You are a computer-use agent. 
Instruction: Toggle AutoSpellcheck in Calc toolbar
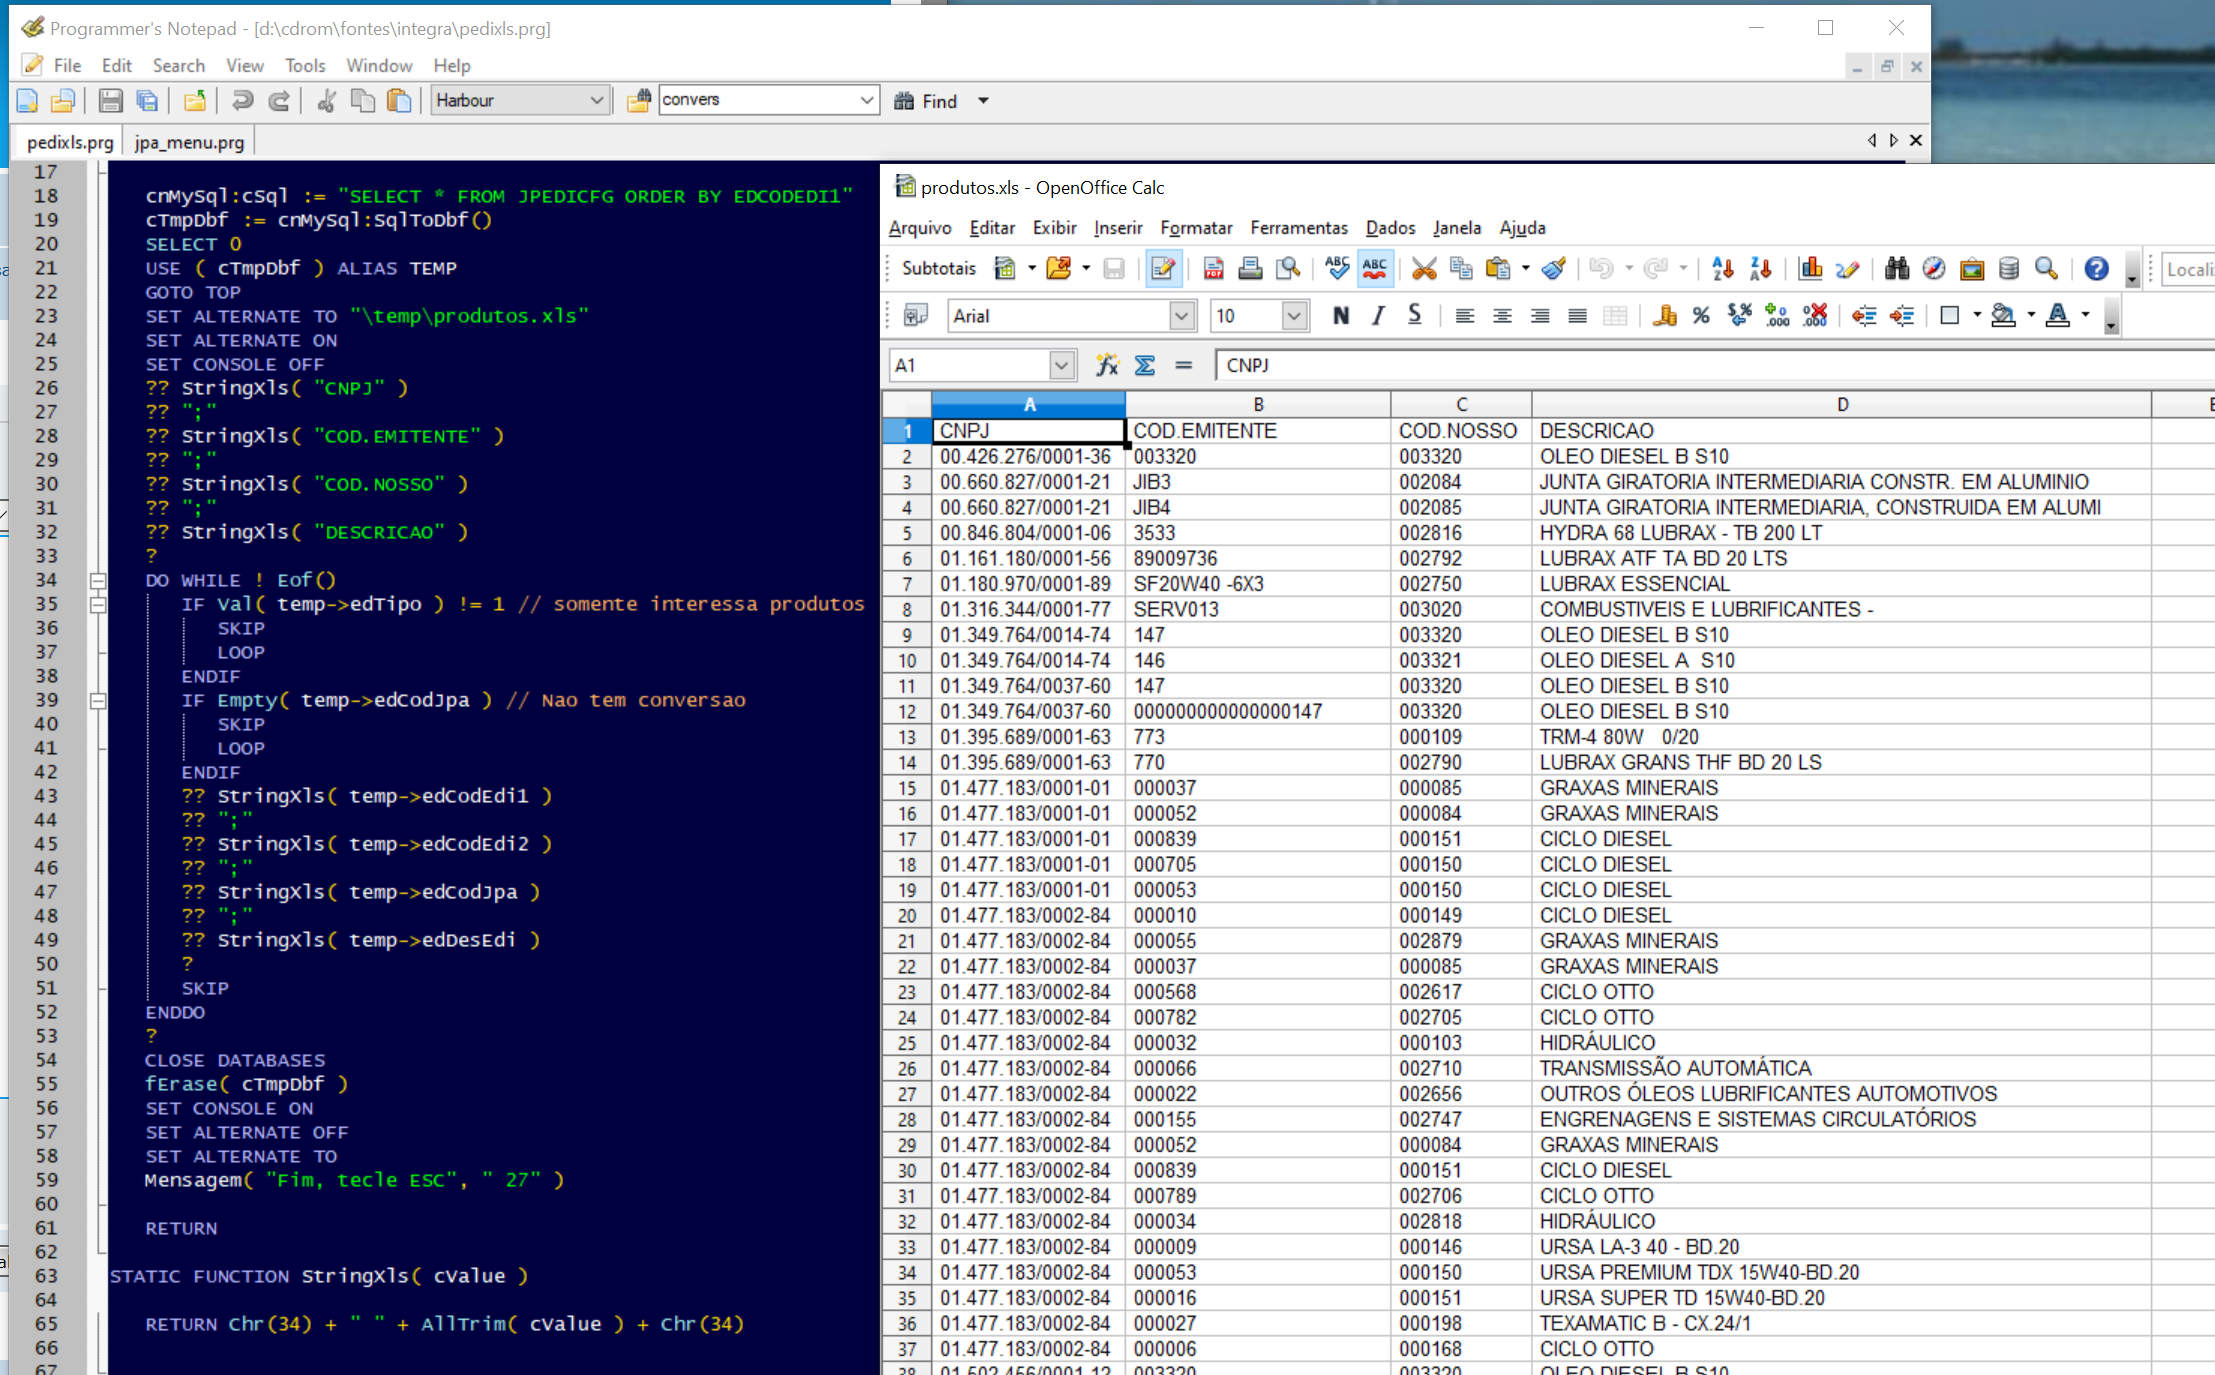click(x=1375, y=268)
